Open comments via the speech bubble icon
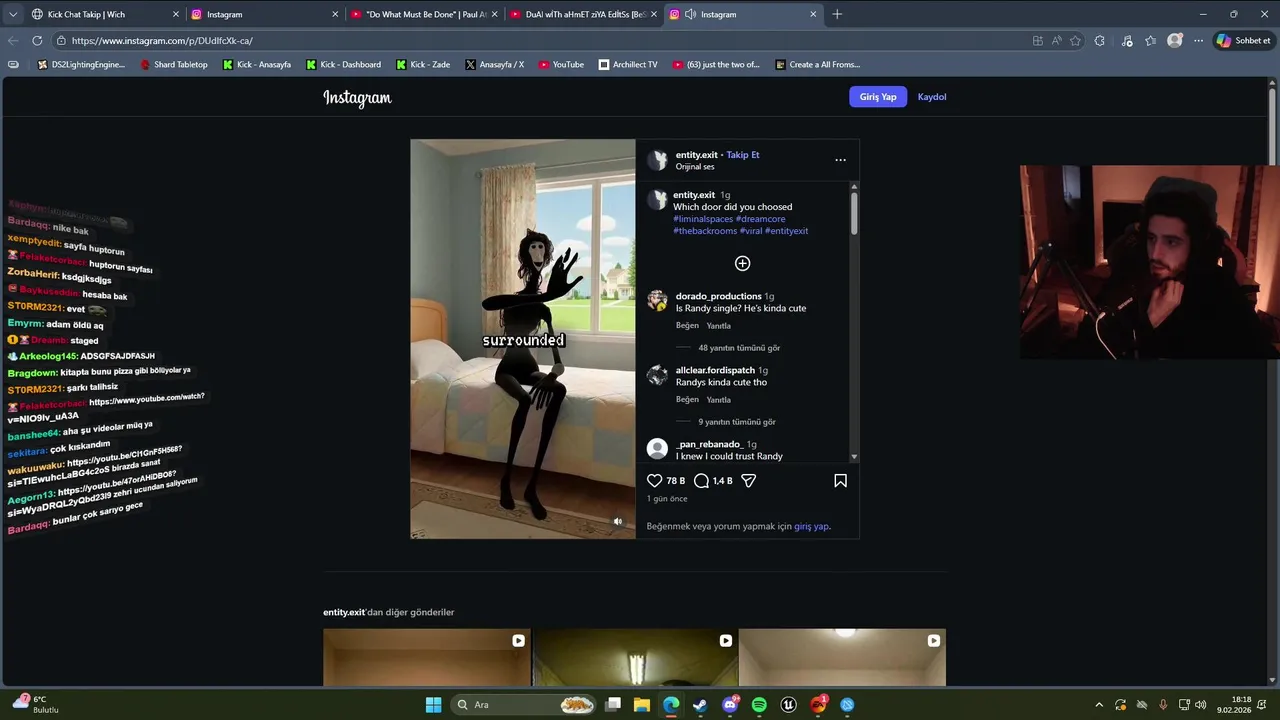Image resolution: width=1280 pixels, height=720 pixels. point(701,481)
